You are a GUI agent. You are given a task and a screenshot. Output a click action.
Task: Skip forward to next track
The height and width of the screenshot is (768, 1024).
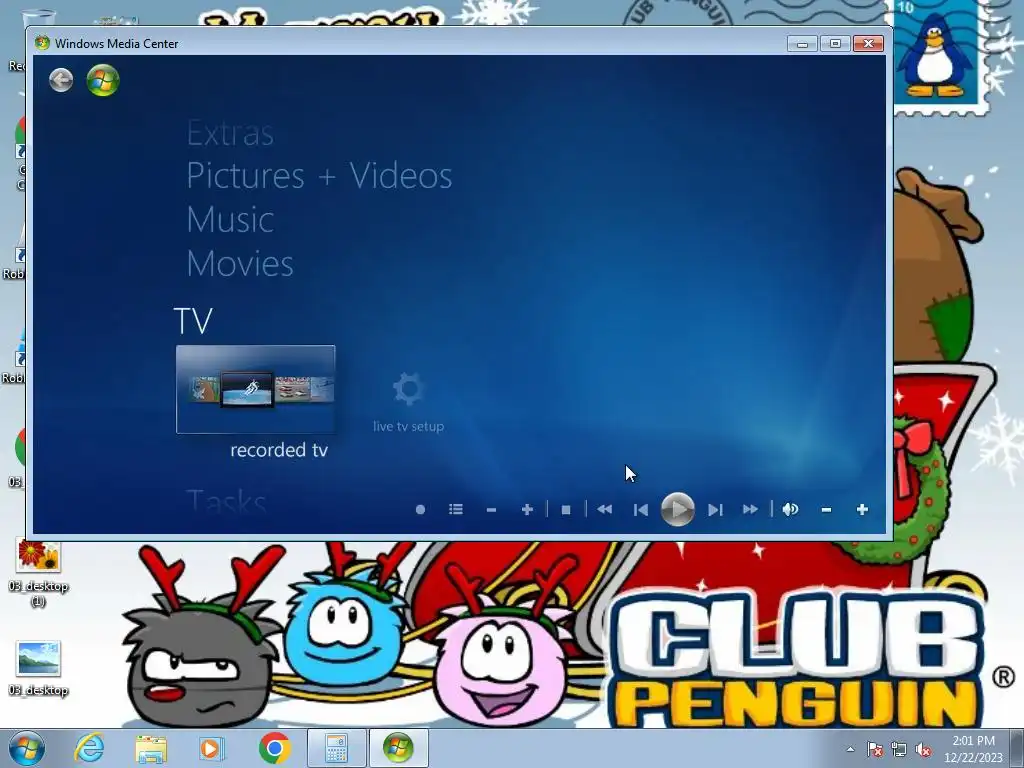point(715,509)
